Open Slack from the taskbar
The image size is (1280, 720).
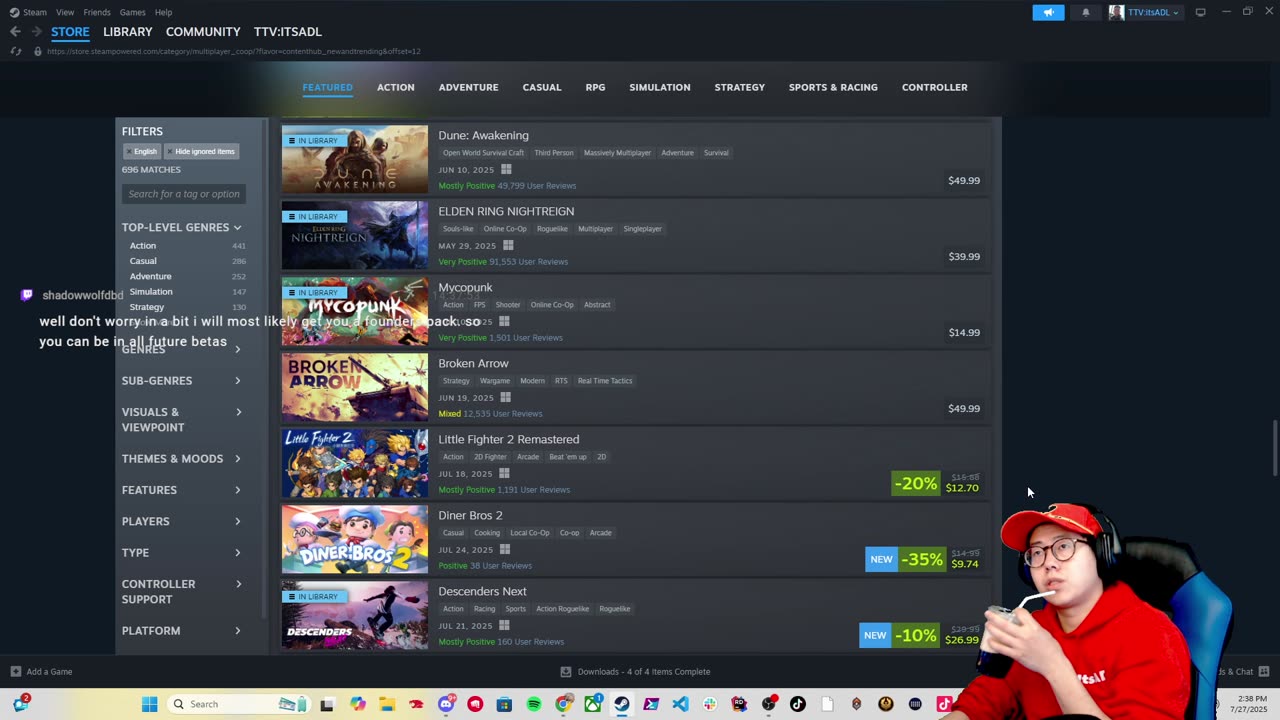(x=710, y=704)
